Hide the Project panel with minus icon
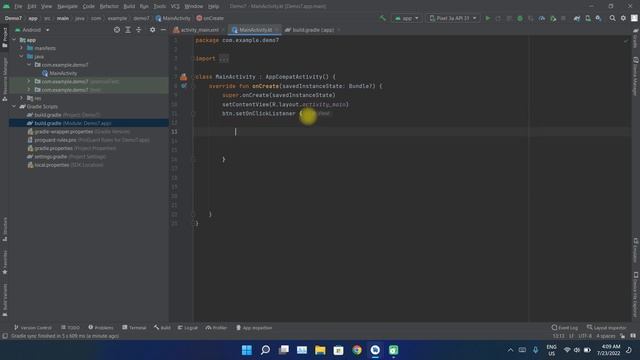The image size is (640, 360). (x=163, y=30)
